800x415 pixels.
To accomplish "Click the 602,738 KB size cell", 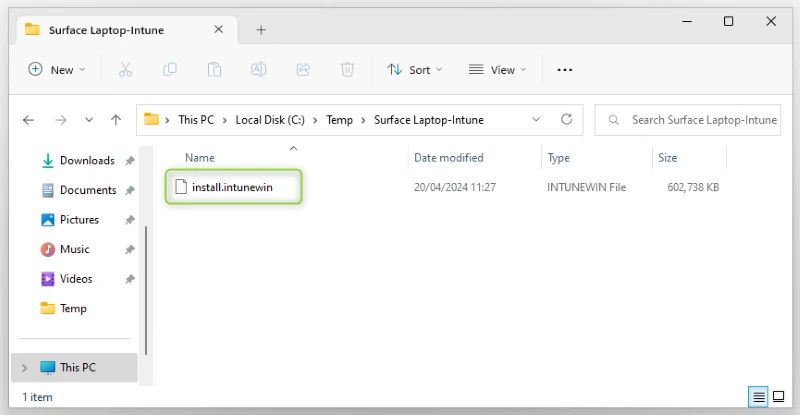I will pyautogui.click(x=693, y=187).
